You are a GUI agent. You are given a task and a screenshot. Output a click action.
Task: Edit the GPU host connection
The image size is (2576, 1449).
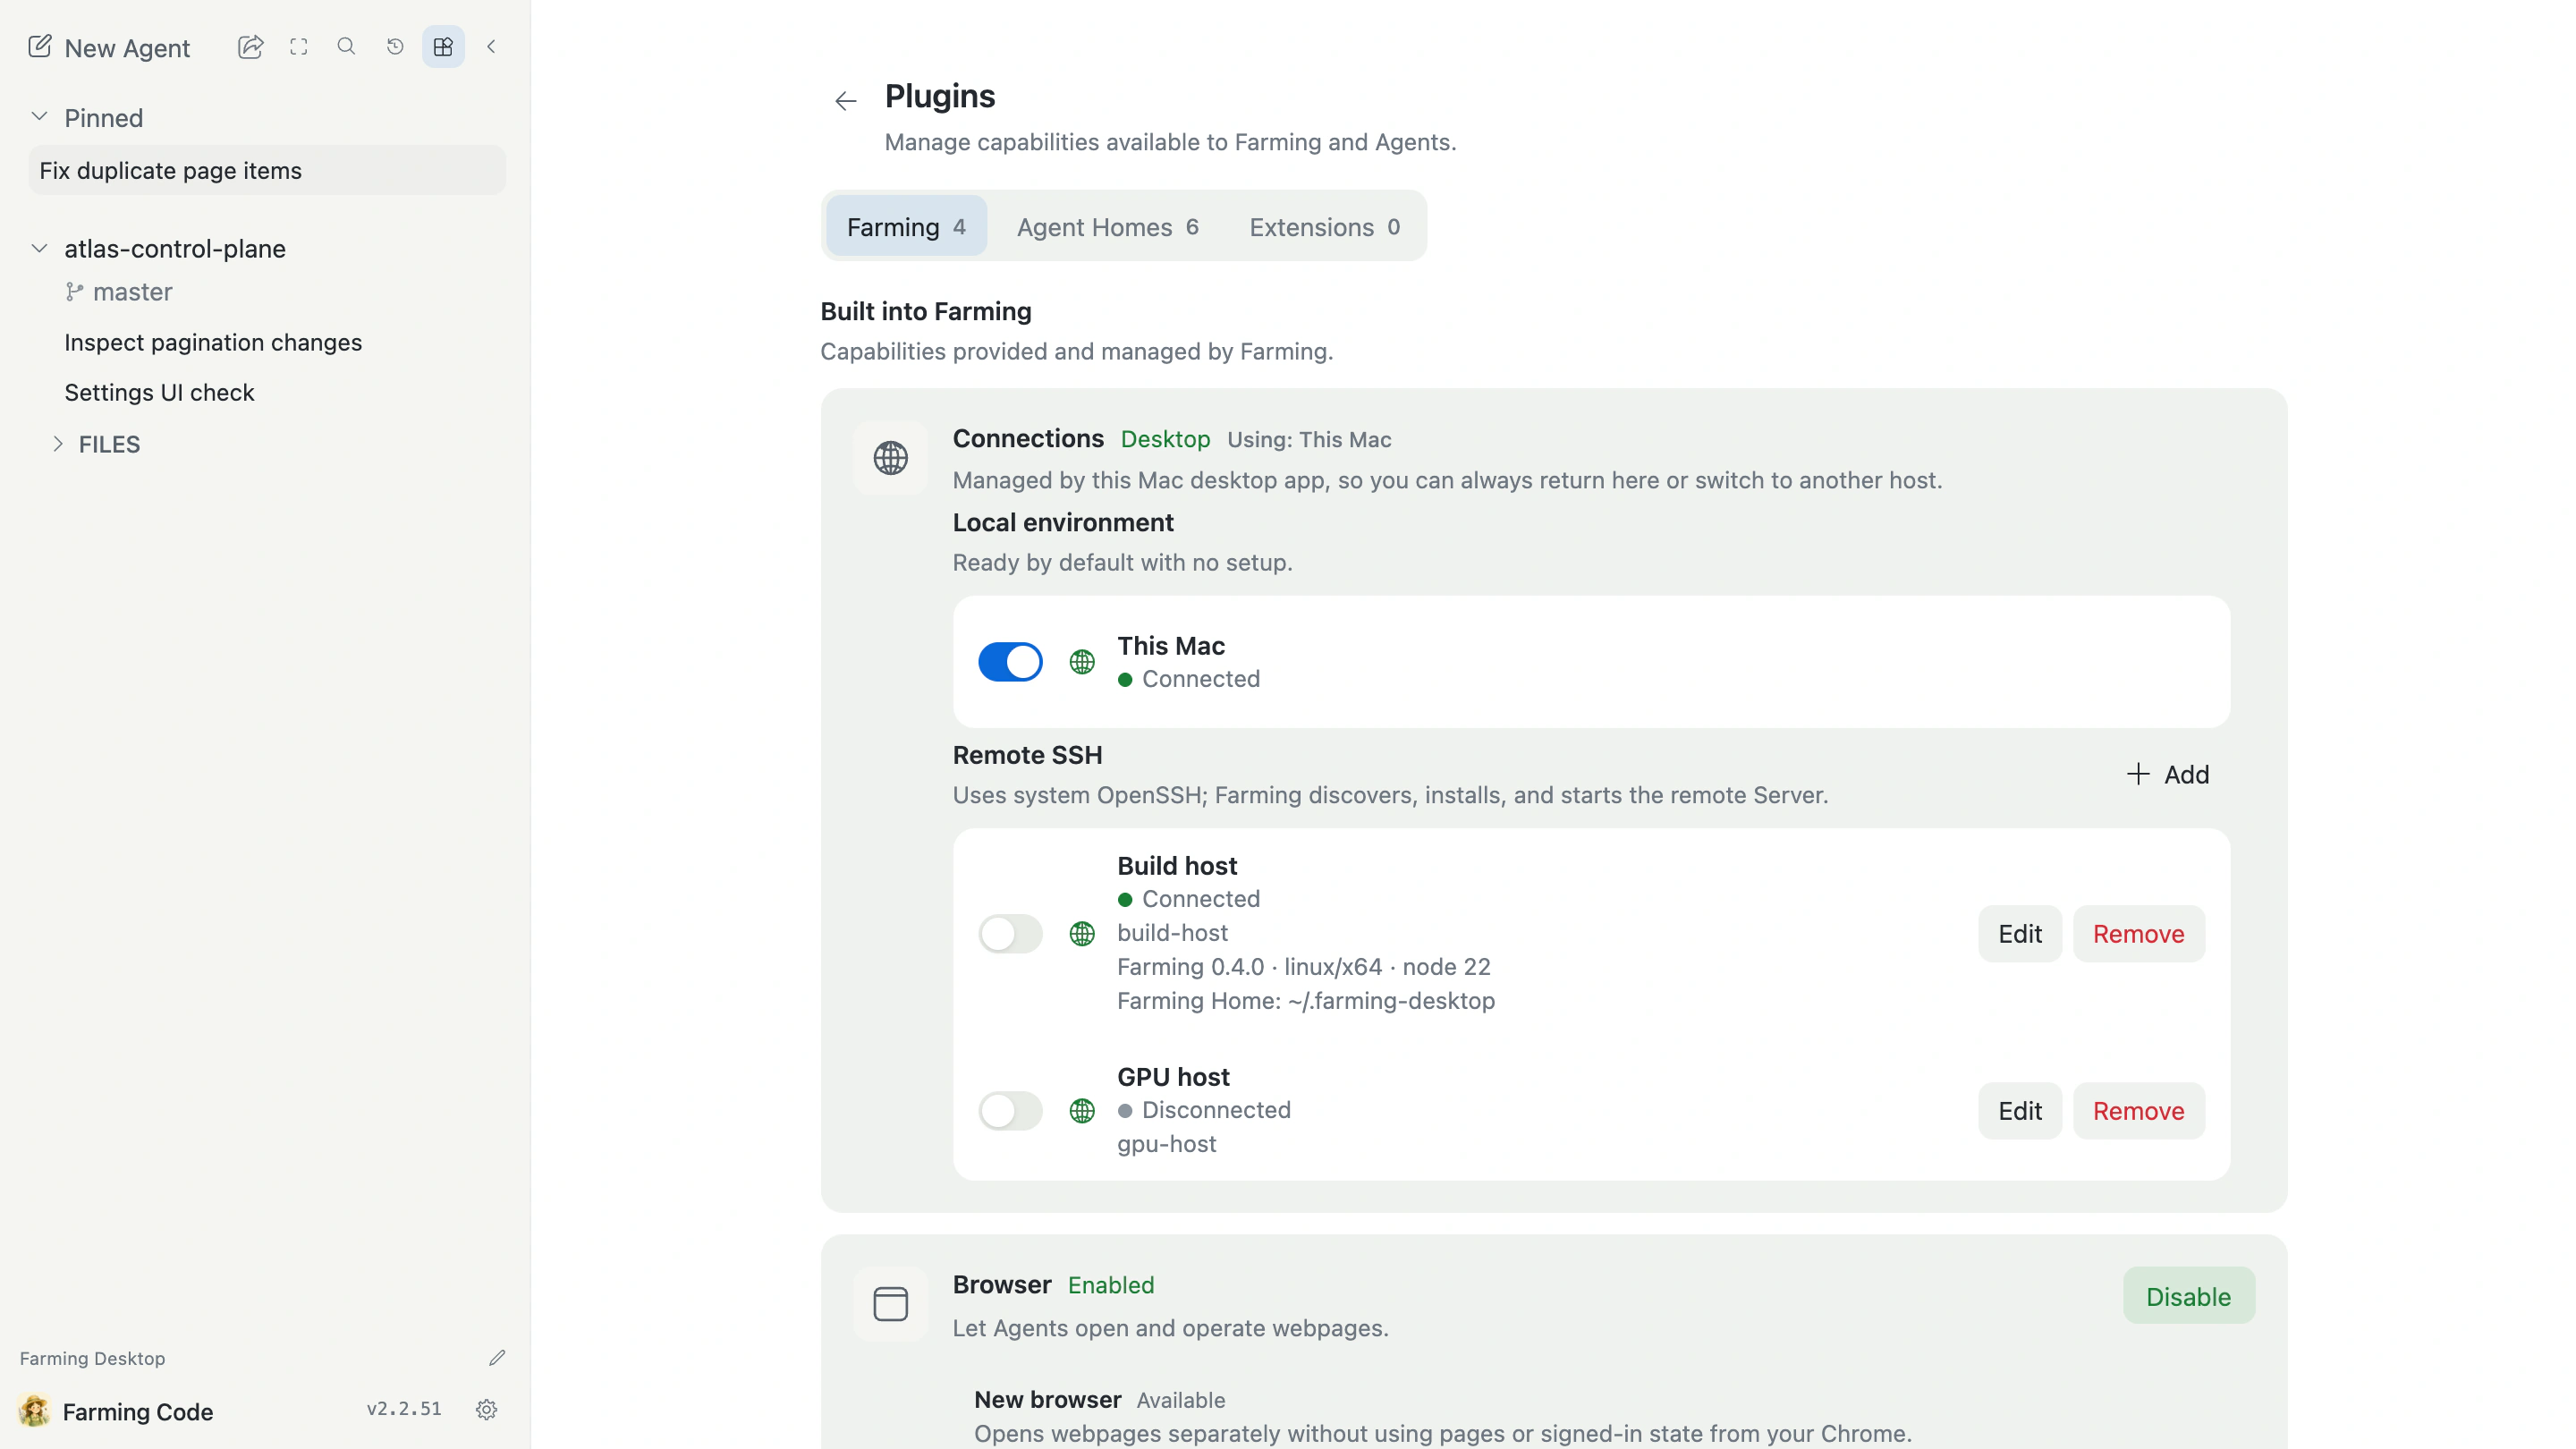click(x=2020, y=1111)
